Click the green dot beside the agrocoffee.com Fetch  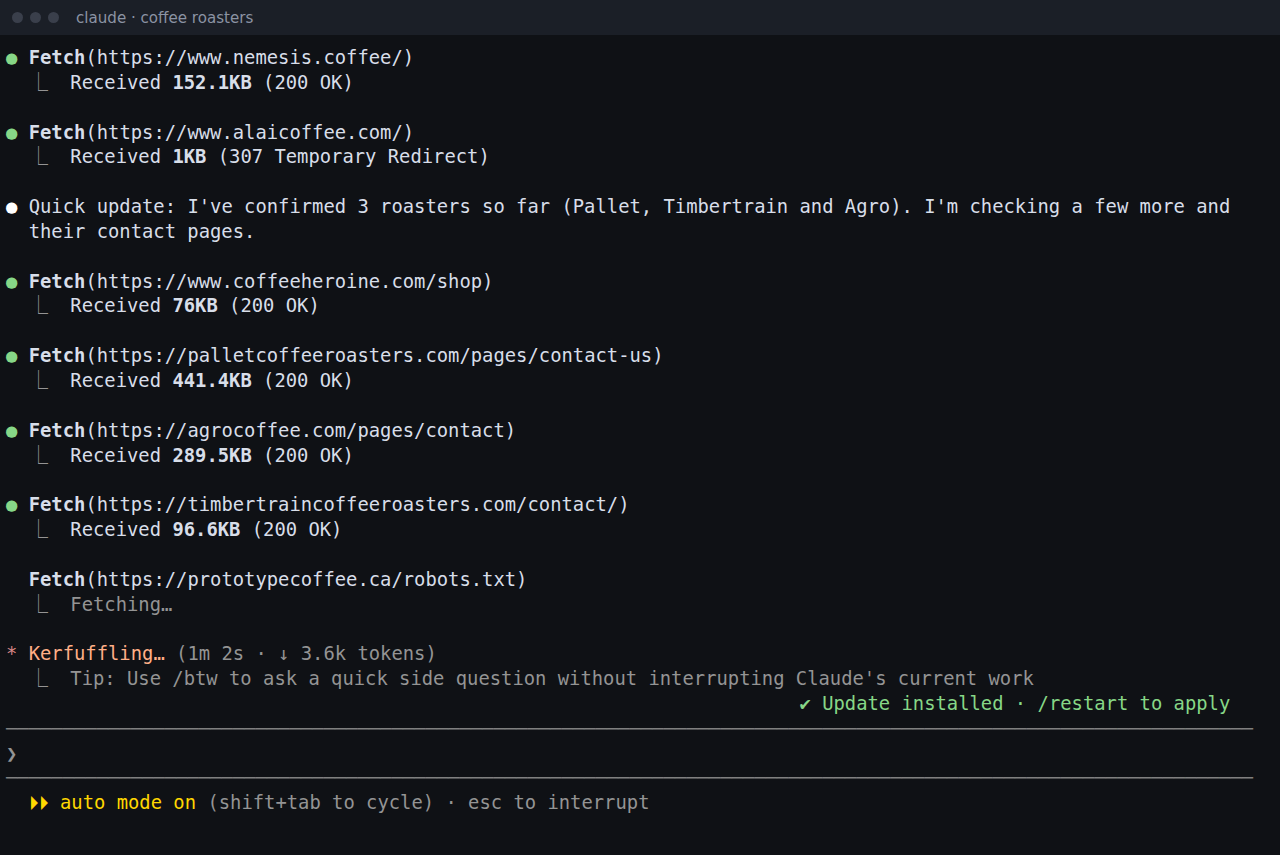click(12, 432)
